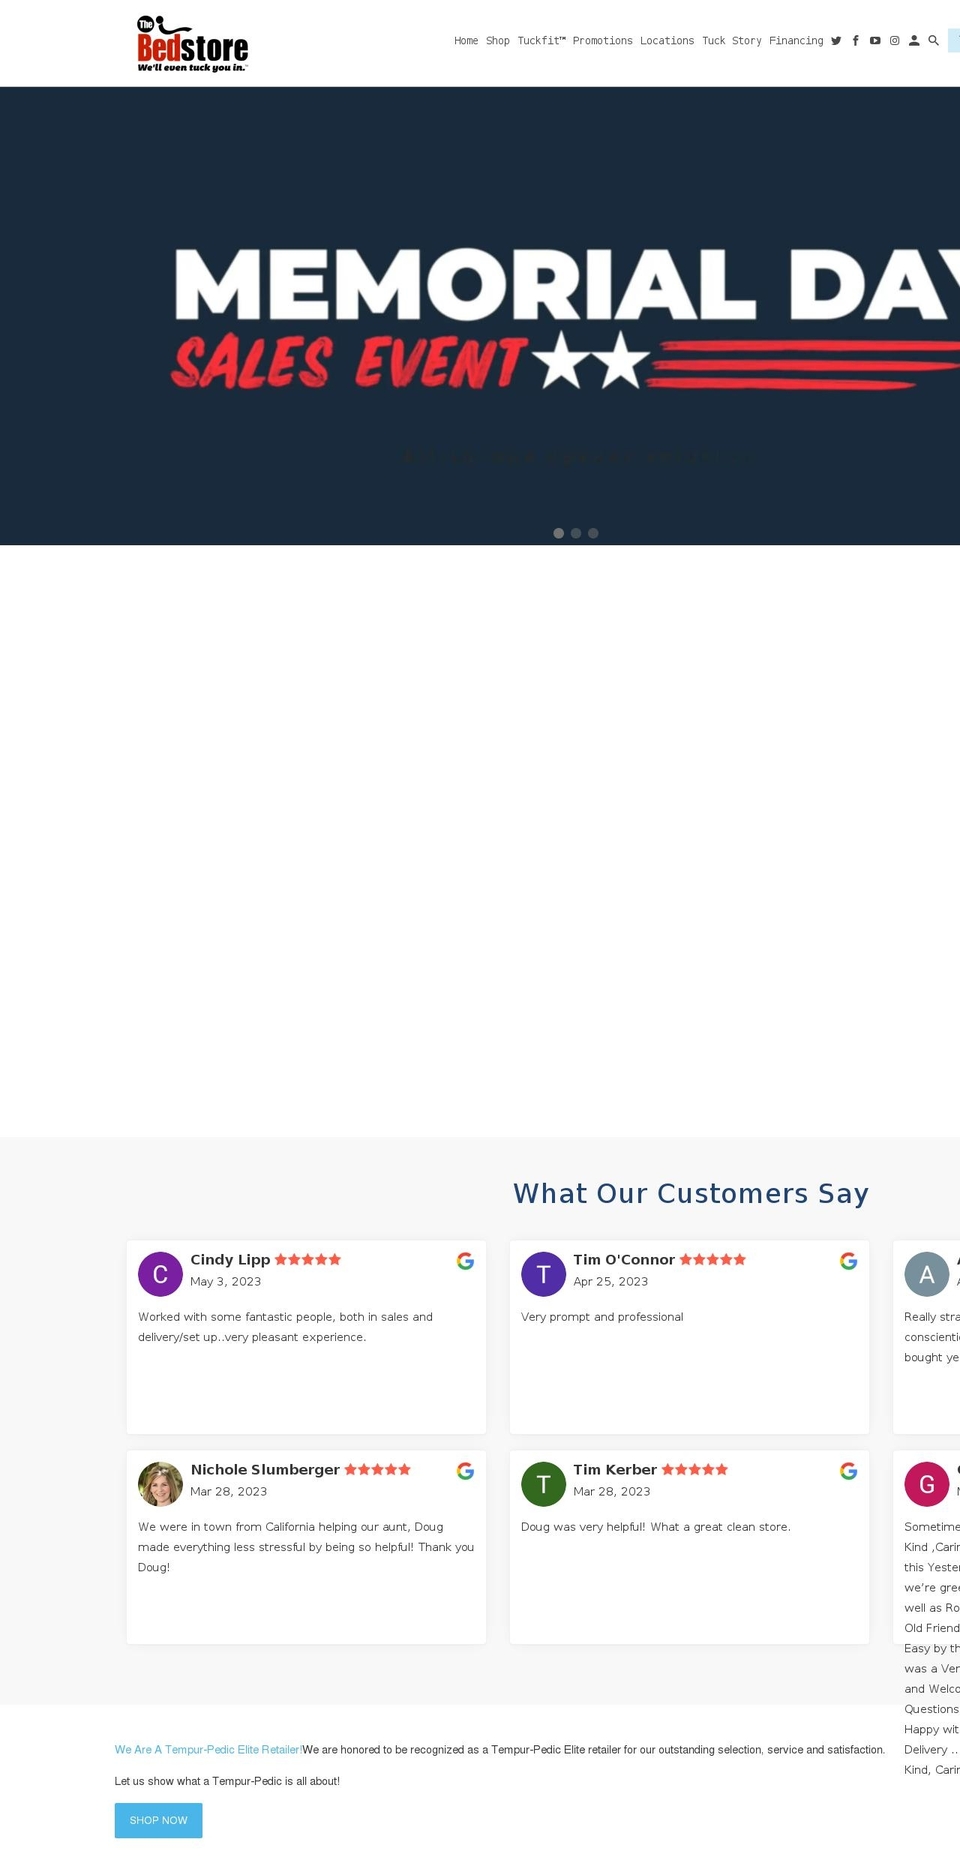Click Tim Kerber's Mar 28, 2023 date

click(612, 1492)
